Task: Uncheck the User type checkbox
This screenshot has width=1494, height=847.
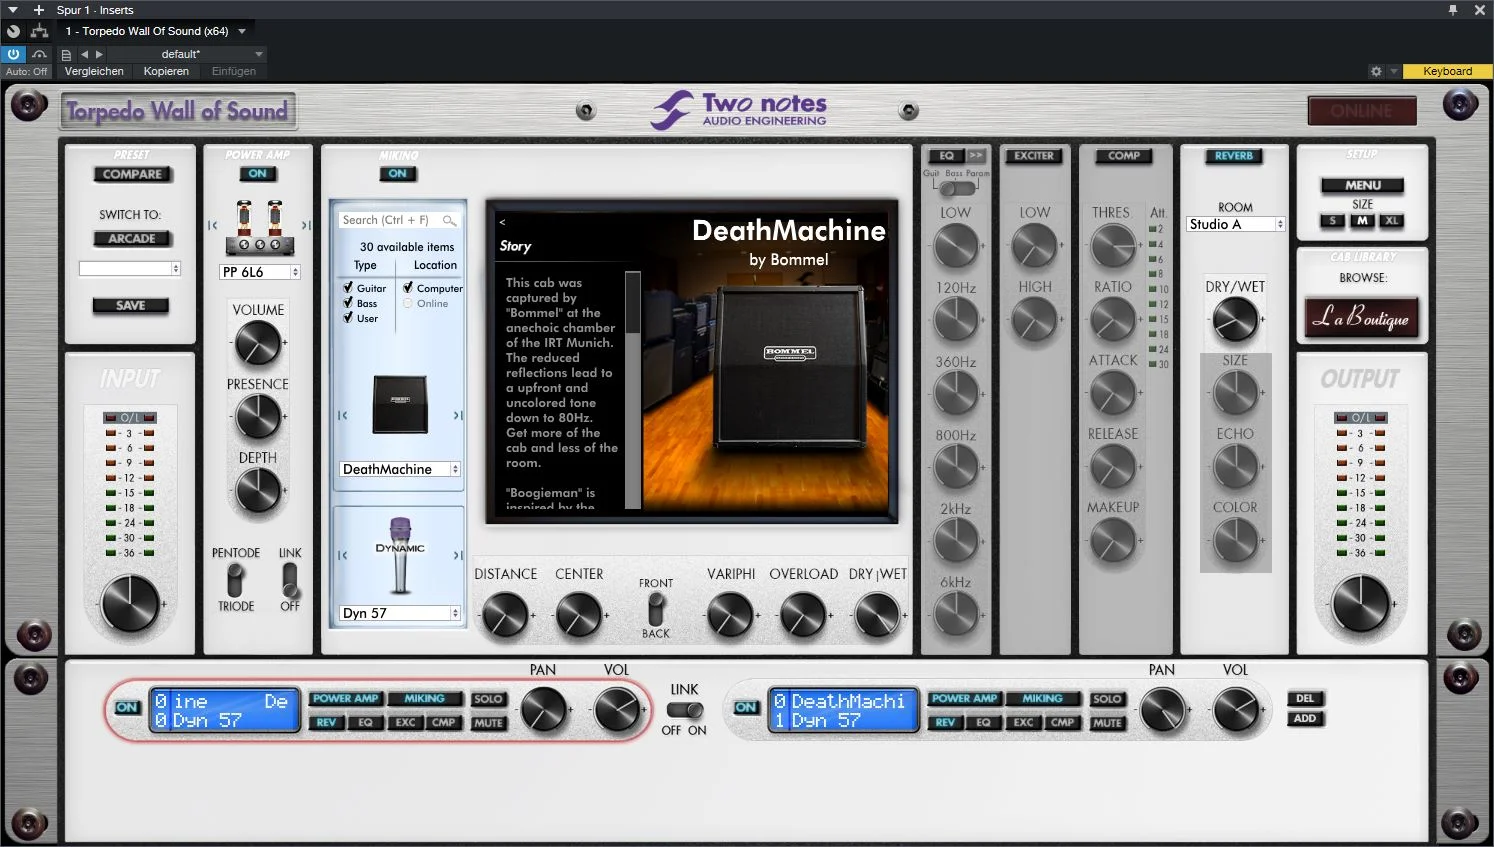Action: (348, 317)
